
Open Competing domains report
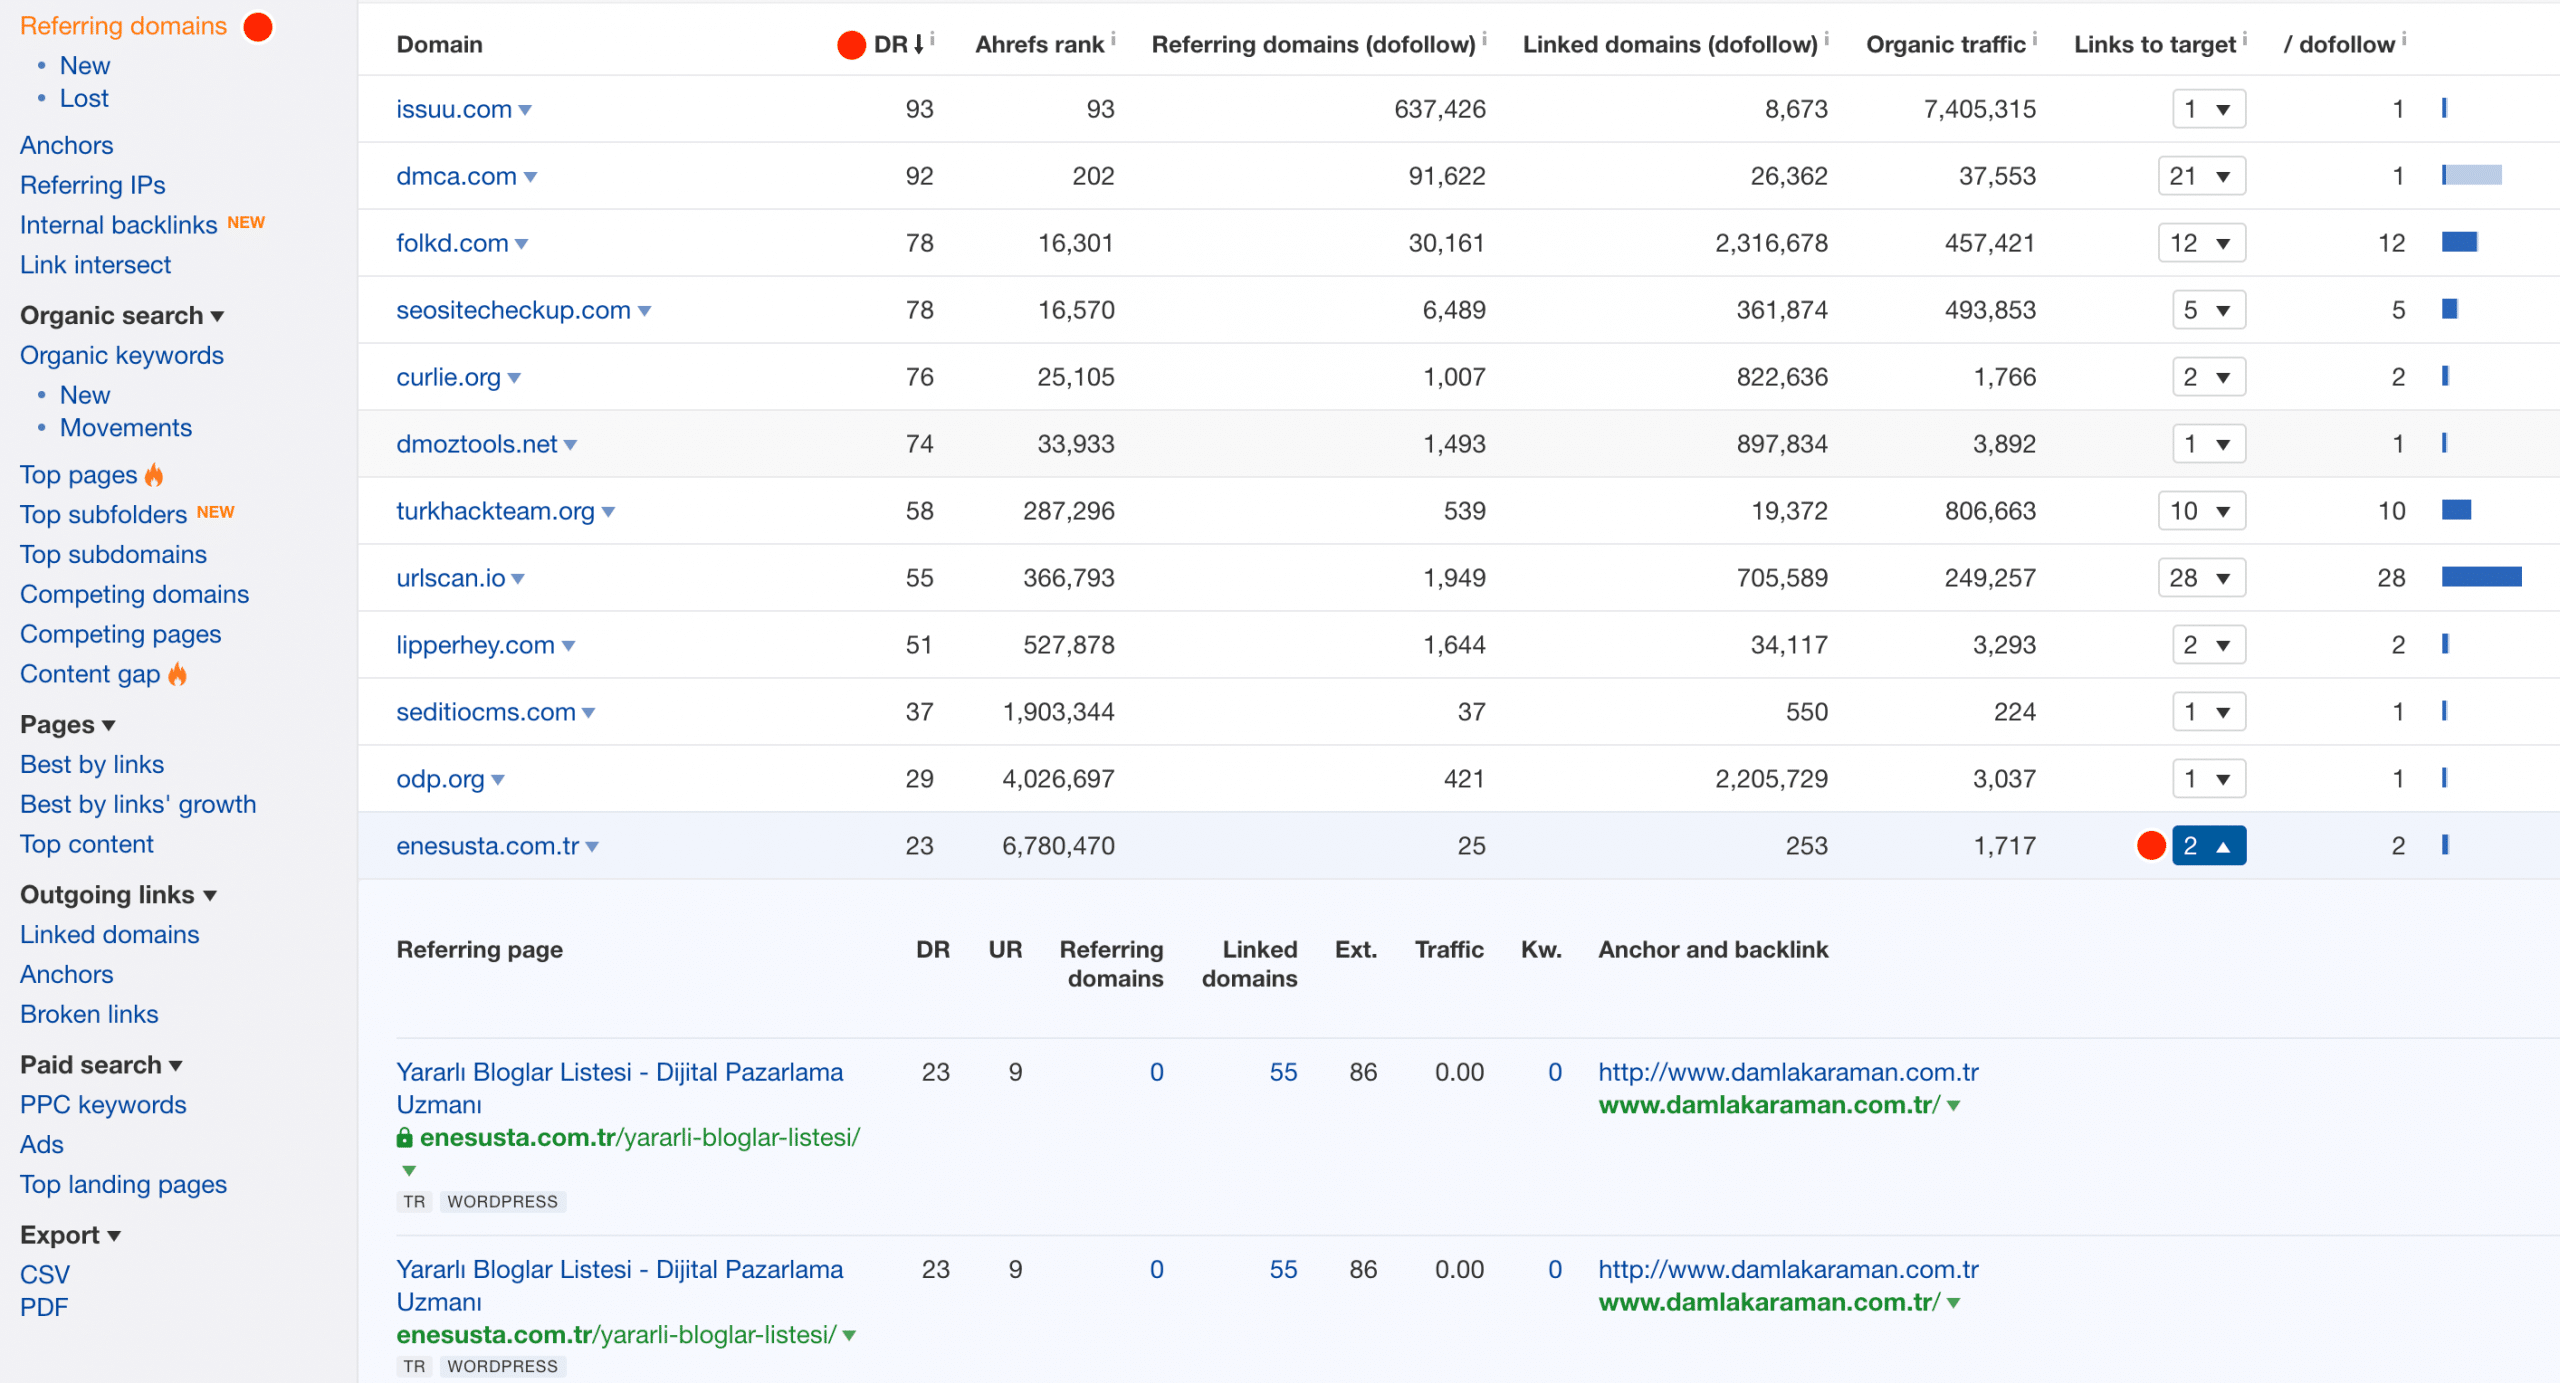pyautogui.click(x=134, y=594)
